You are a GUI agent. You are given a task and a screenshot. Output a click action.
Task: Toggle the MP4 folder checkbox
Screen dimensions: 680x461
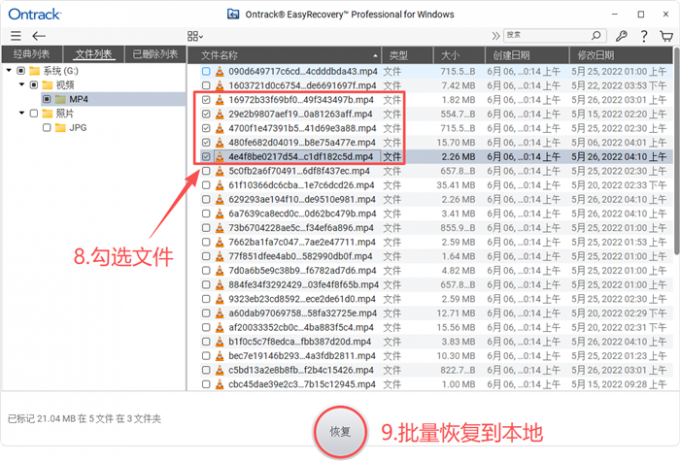pyautogui.click(x=47, y=99)
